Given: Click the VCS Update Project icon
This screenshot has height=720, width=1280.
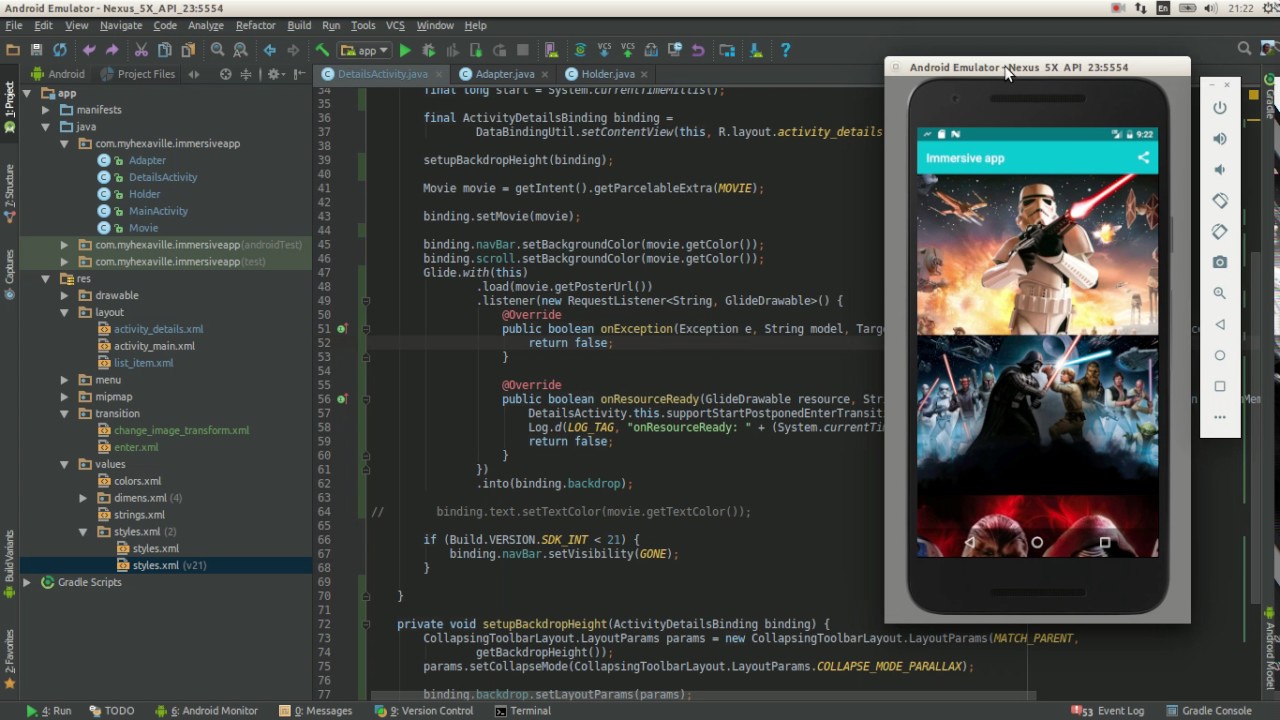Looking at the screenshot, I should pos(604,50).
